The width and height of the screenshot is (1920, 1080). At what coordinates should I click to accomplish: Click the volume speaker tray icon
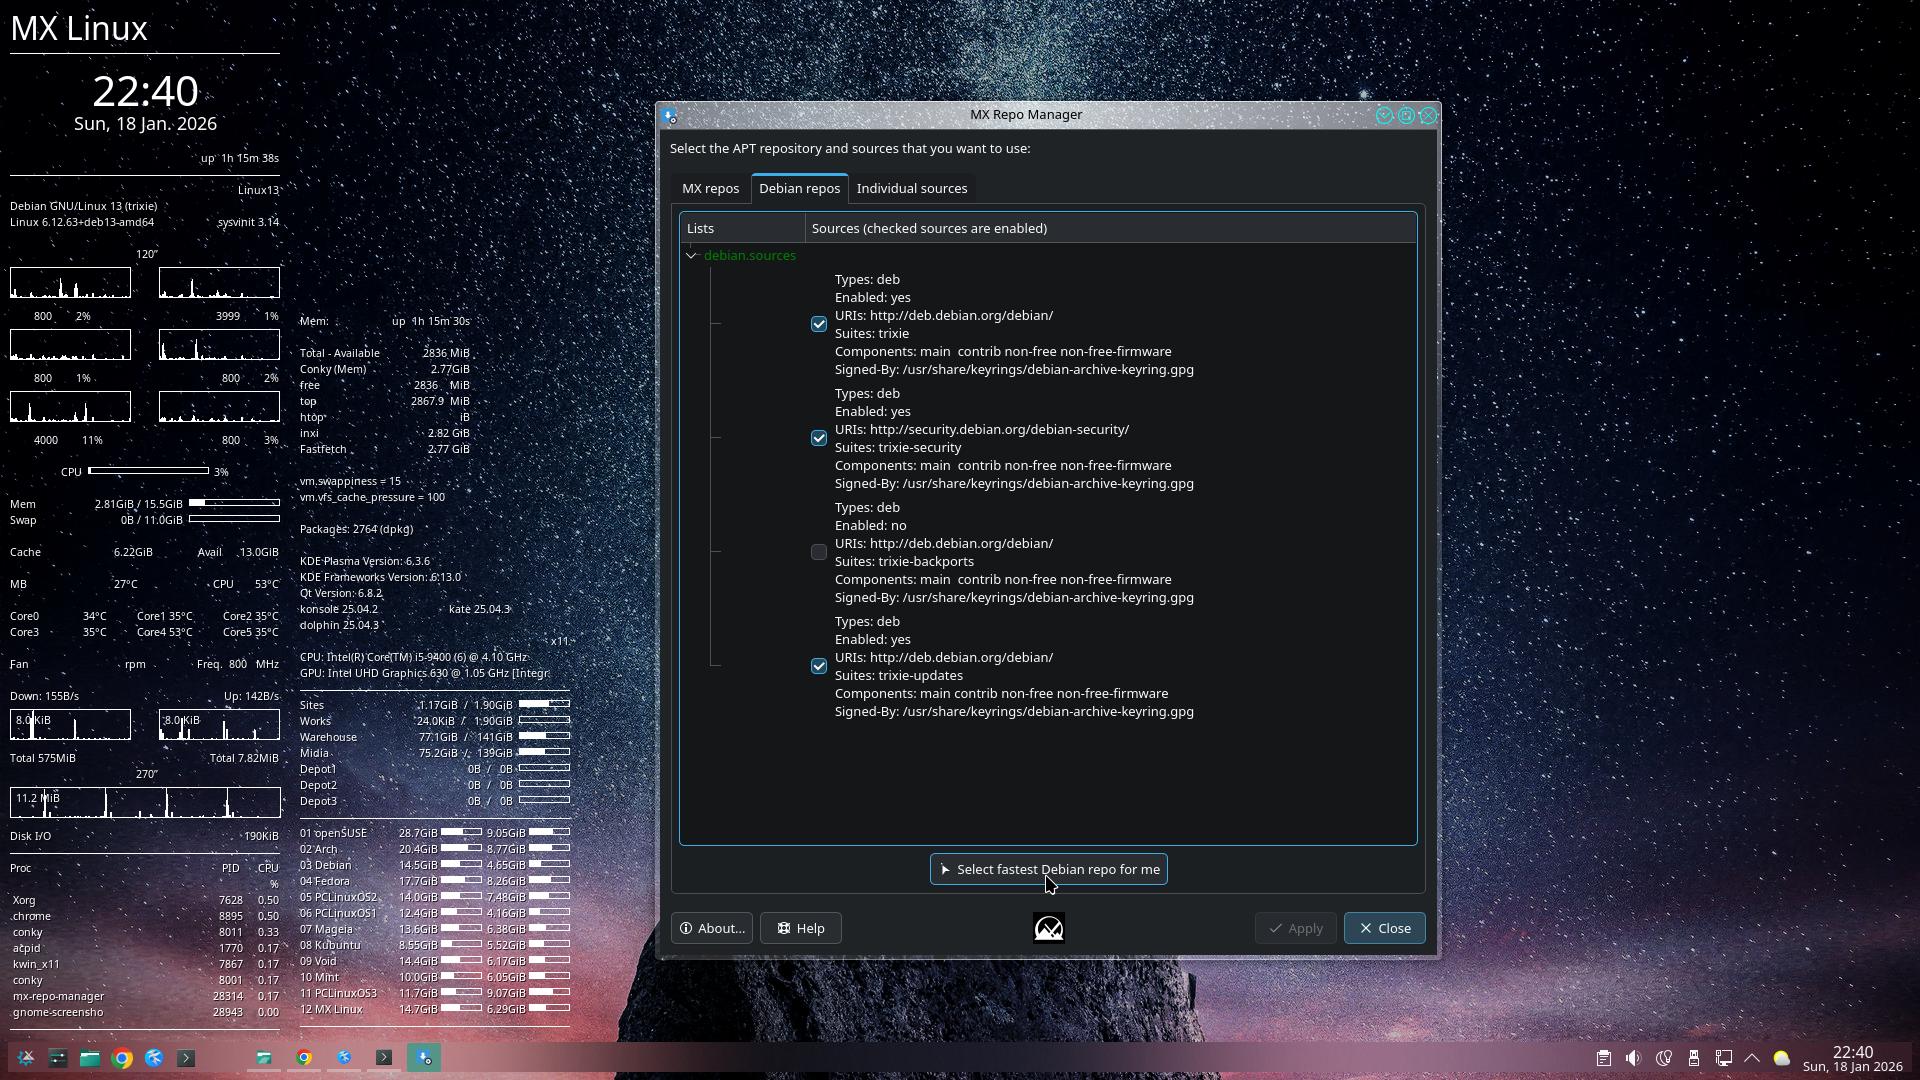(x=1633, y=1058)
